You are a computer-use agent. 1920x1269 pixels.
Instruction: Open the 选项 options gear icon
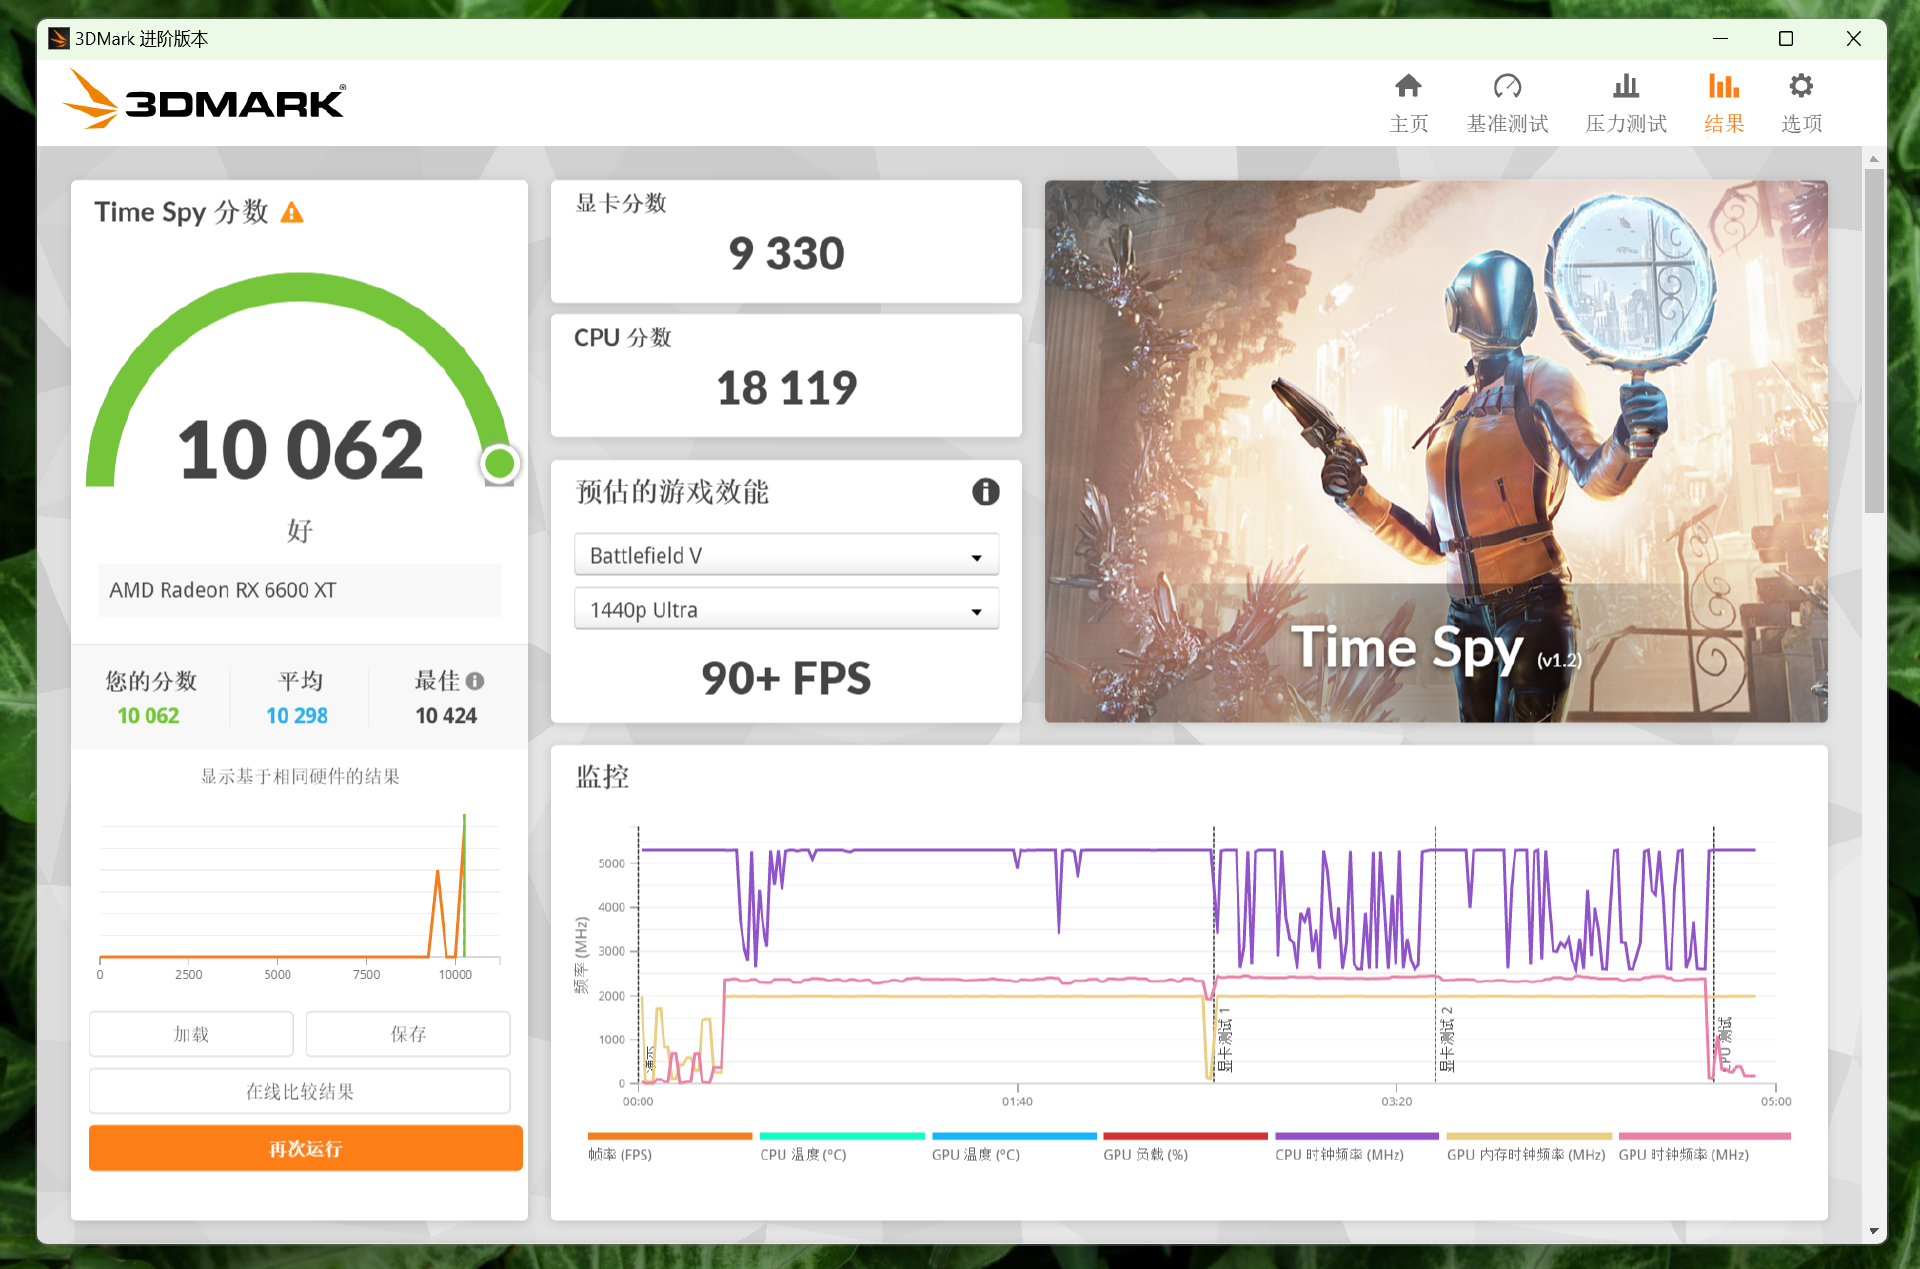click(1801, 87)
